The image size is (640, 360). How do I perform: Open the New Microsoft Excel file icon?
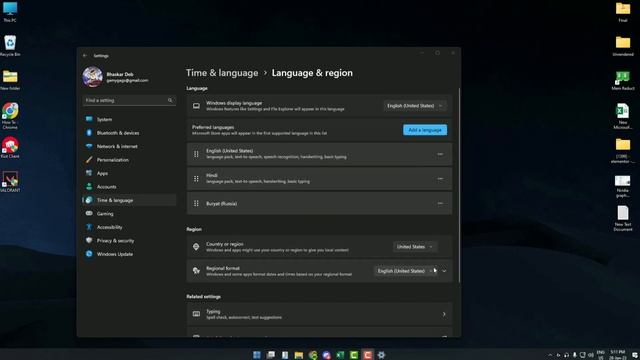tap(623, 116)
